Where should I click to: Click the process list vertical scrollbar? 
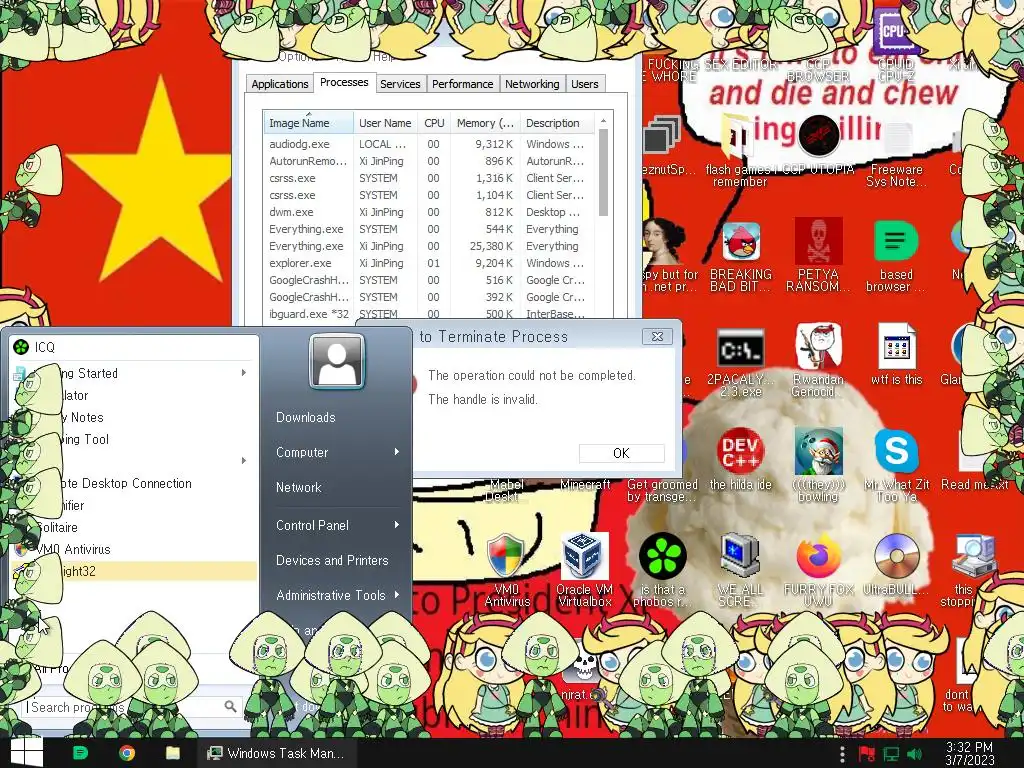tap(603, 173)
